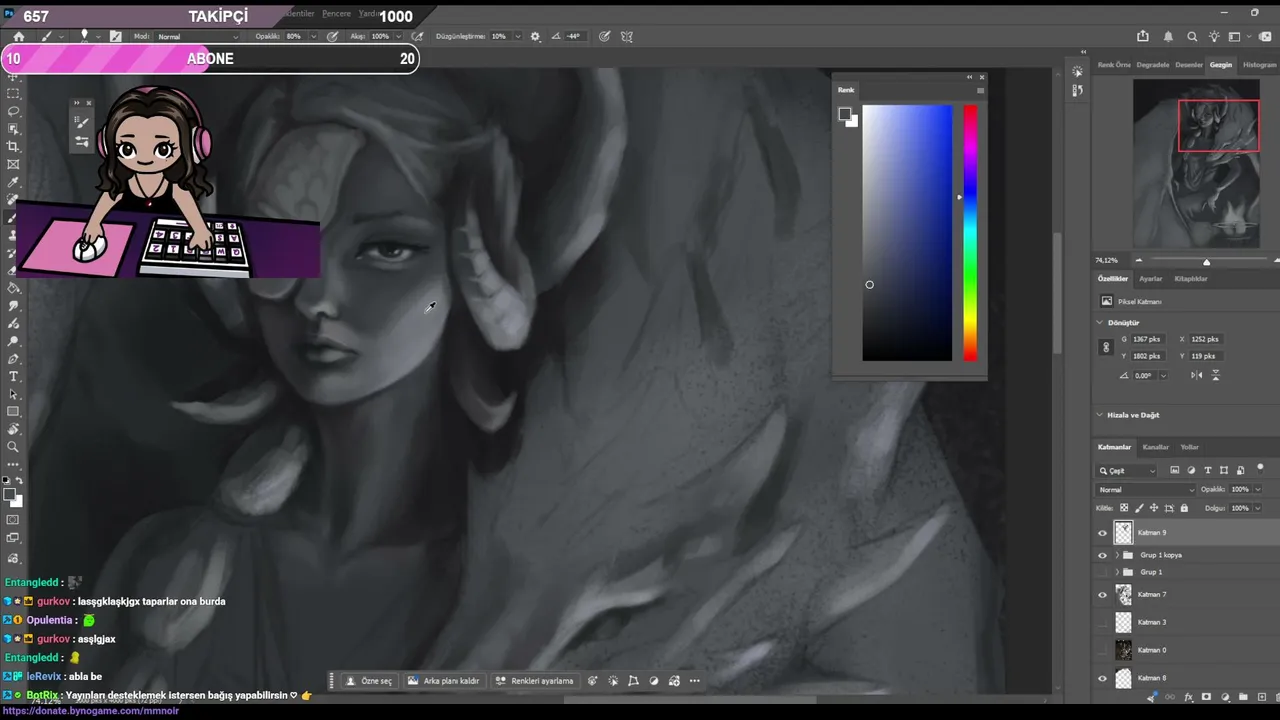Screen dimensions: 1280x720
Task: Activate the Zoom tool magnifier
Action: pyautogui.click(x=14, y=447)
